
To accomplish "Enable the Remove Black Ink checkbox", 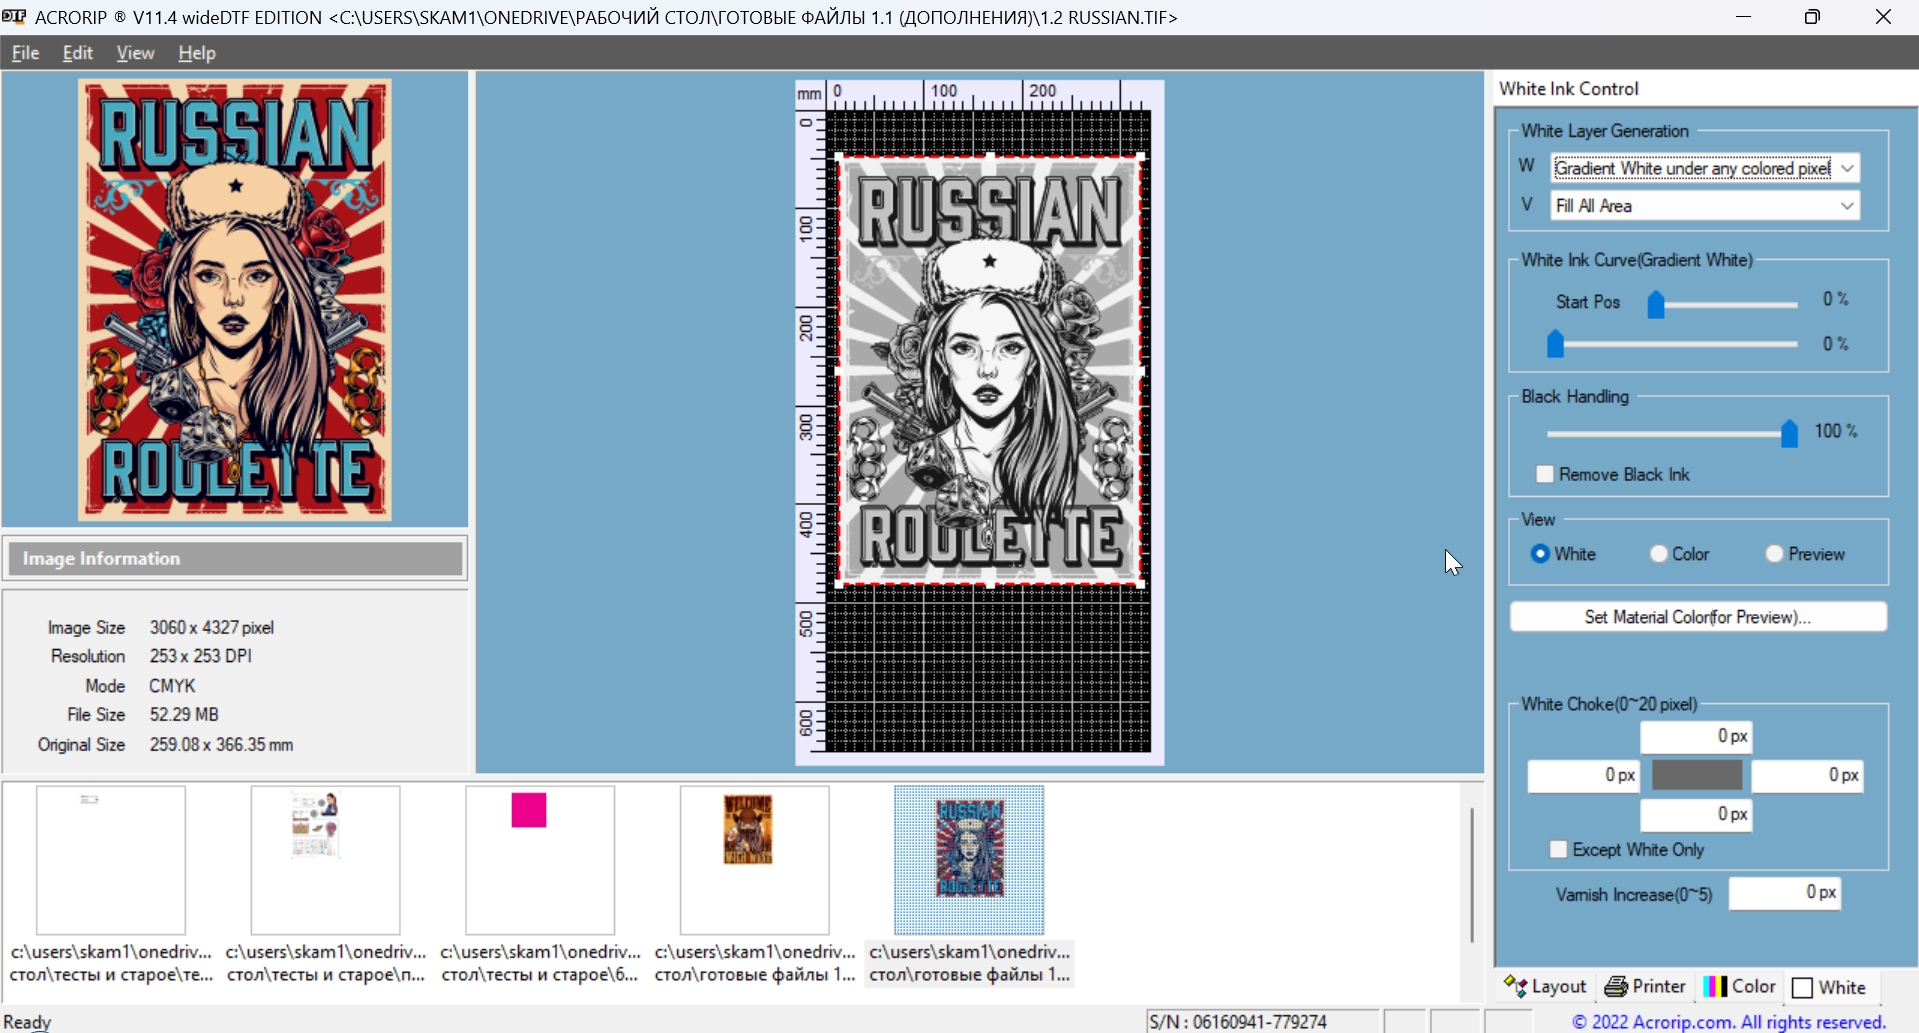I will [1545, 474].
